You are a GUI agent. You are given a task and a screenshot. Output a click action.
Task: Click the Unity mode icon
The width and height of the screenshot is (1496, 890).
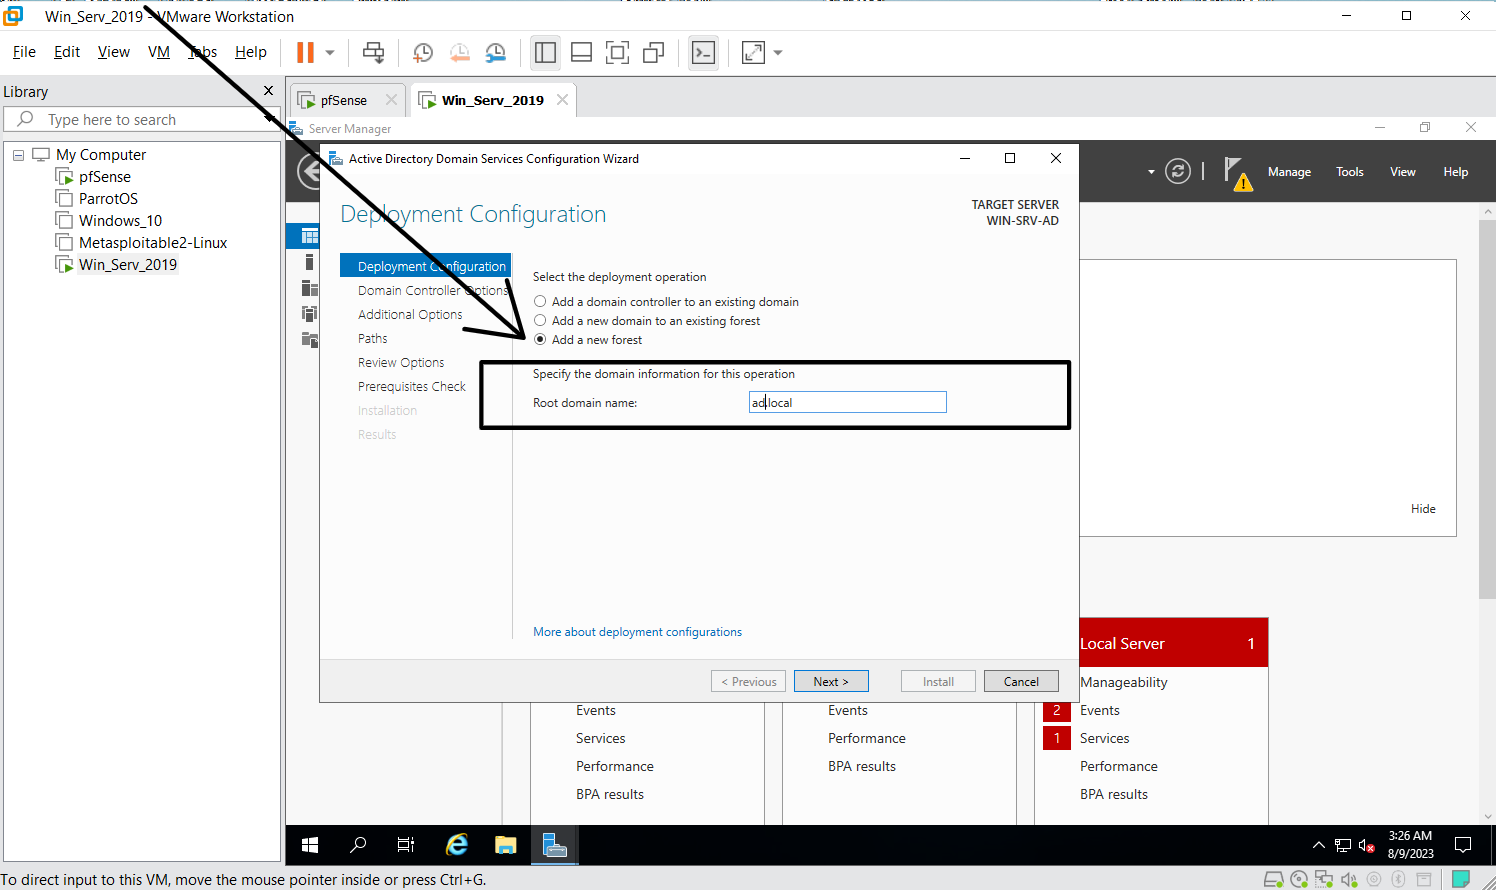653,53
